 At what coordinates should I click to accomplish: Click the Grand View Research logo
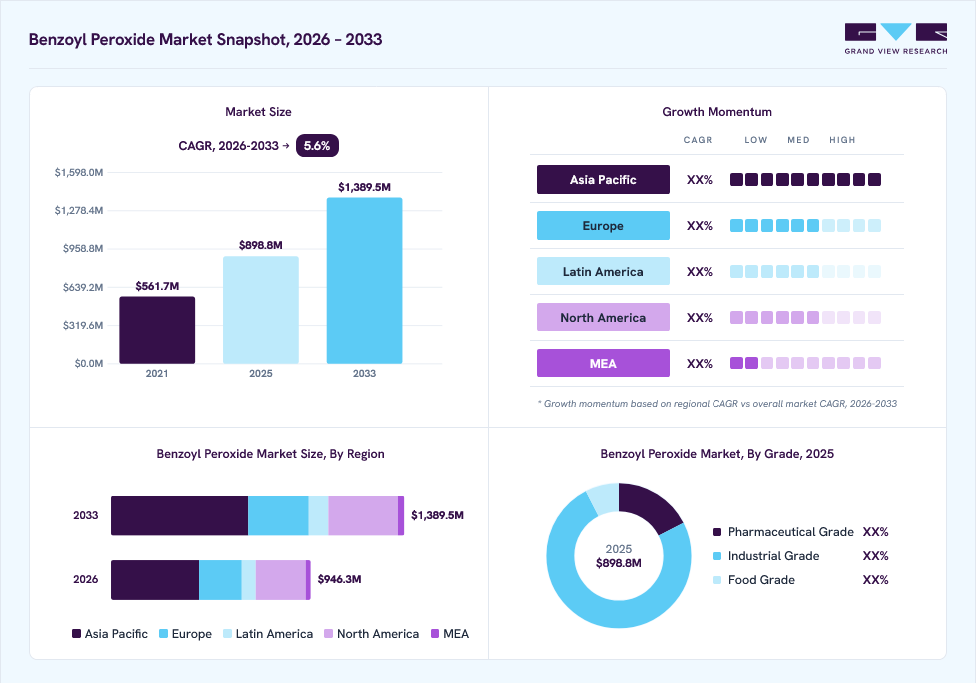click(x=896, y=39)
